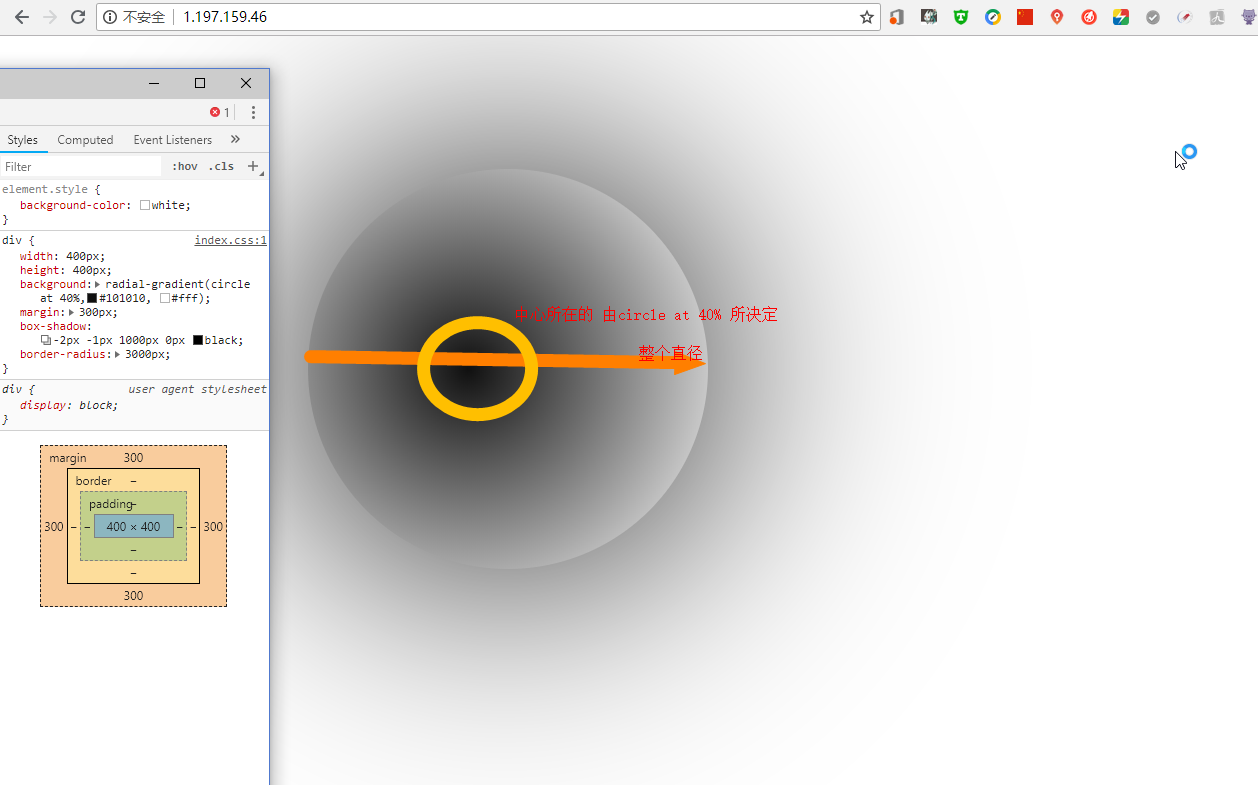This screenshot has height=785, width=1258.
Task: Click the top margin 300 in box model
Action: click(133, 458)
